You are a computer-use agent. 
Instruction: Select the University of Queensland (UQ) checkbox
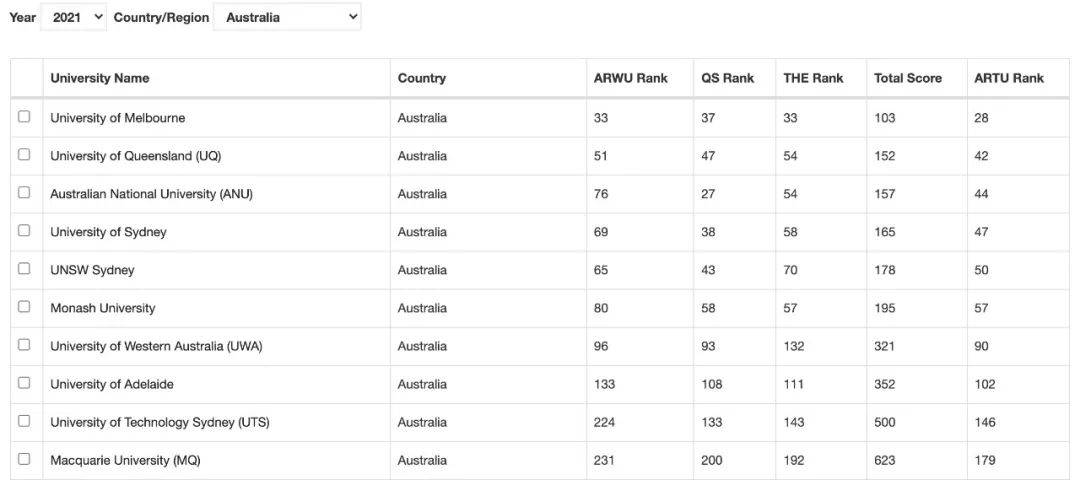tap(24, 155)
